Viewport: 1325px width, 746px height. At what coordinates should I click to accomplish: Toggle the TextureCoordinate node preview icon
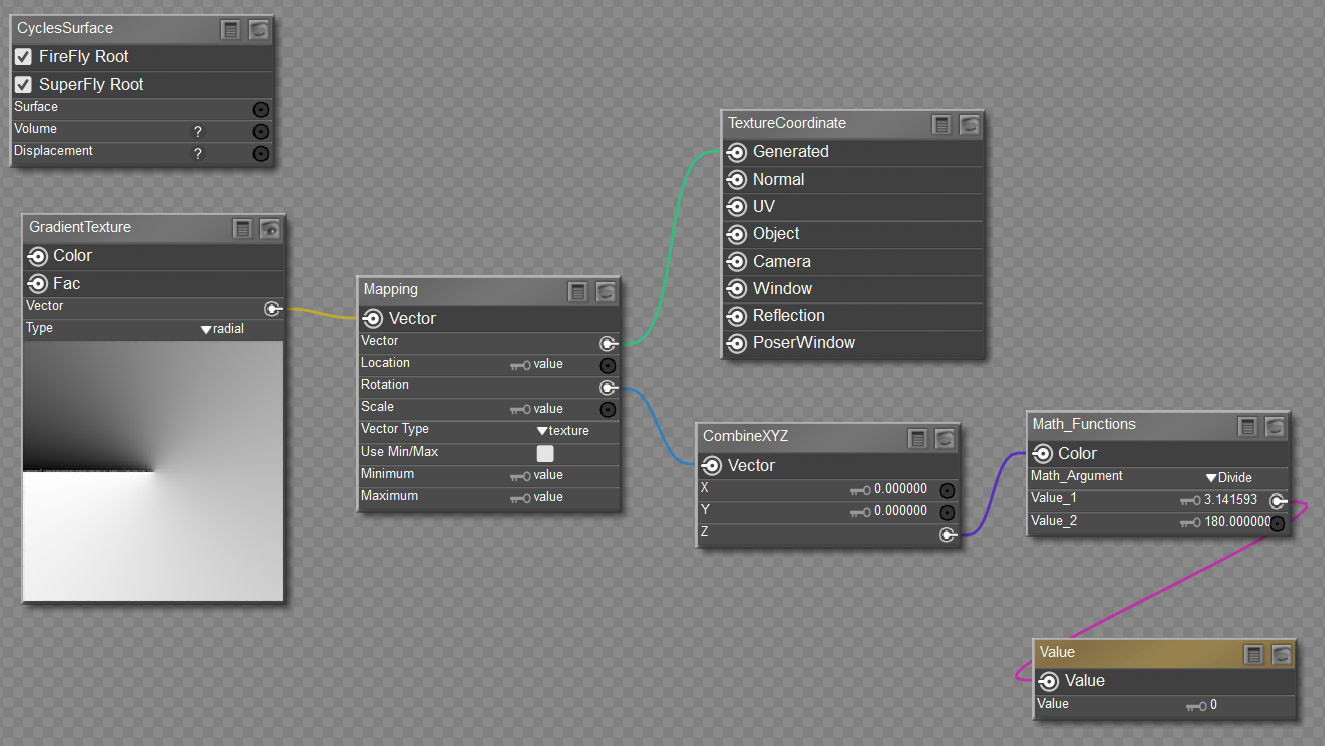969,124
